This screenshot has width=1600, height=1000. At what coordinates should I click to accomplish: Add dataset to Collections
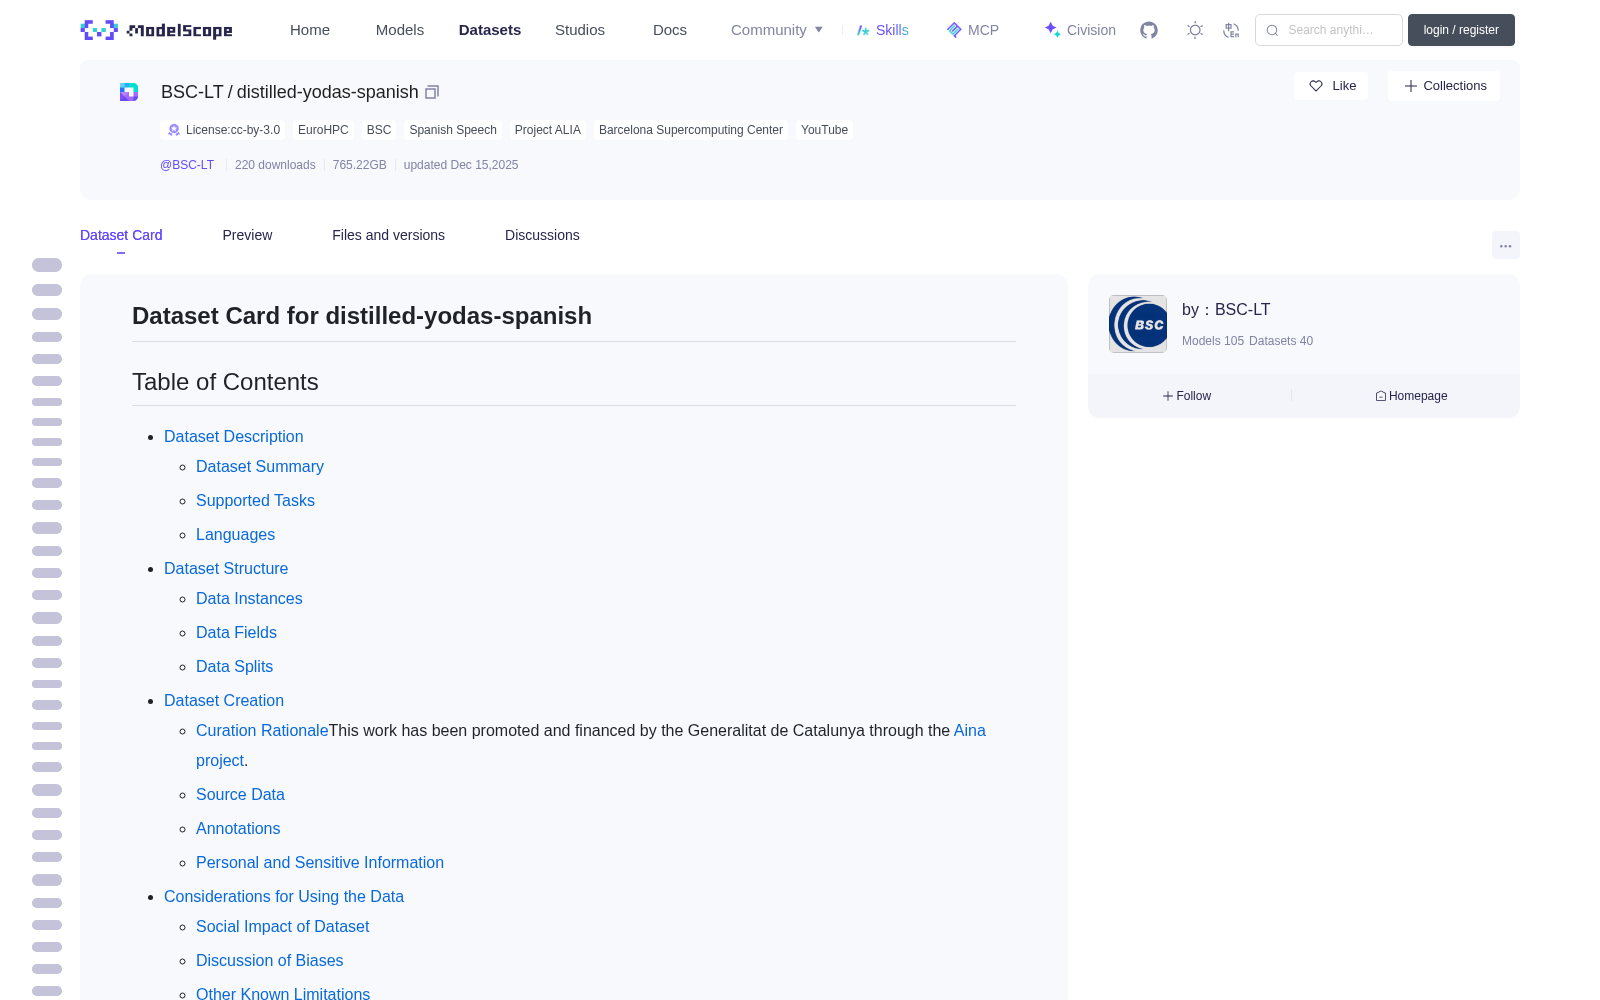tap(1444, 86)
